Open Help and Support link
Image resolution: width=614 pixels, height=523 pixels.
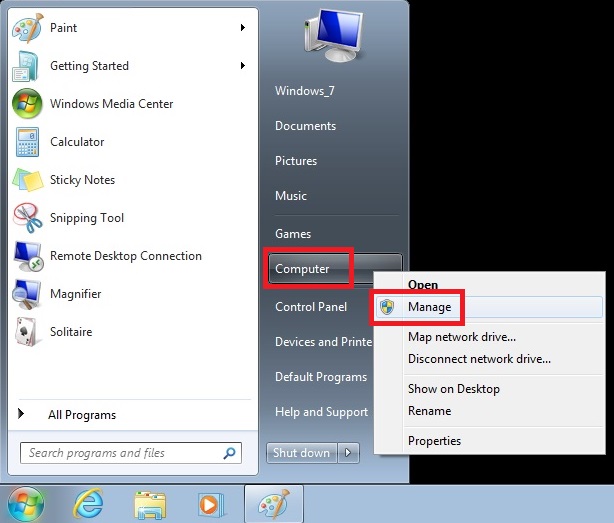(x=321, y=412)
